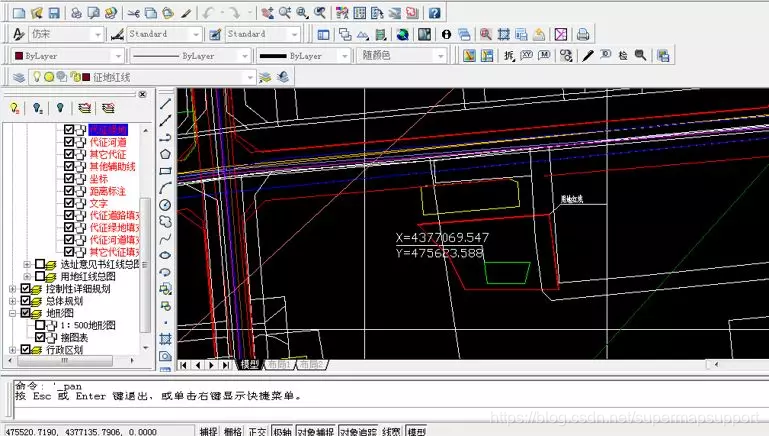Toggle 栅格 grid in status bar
The image size is (769, 436).
pyautogui.click(x=233, y=431)
